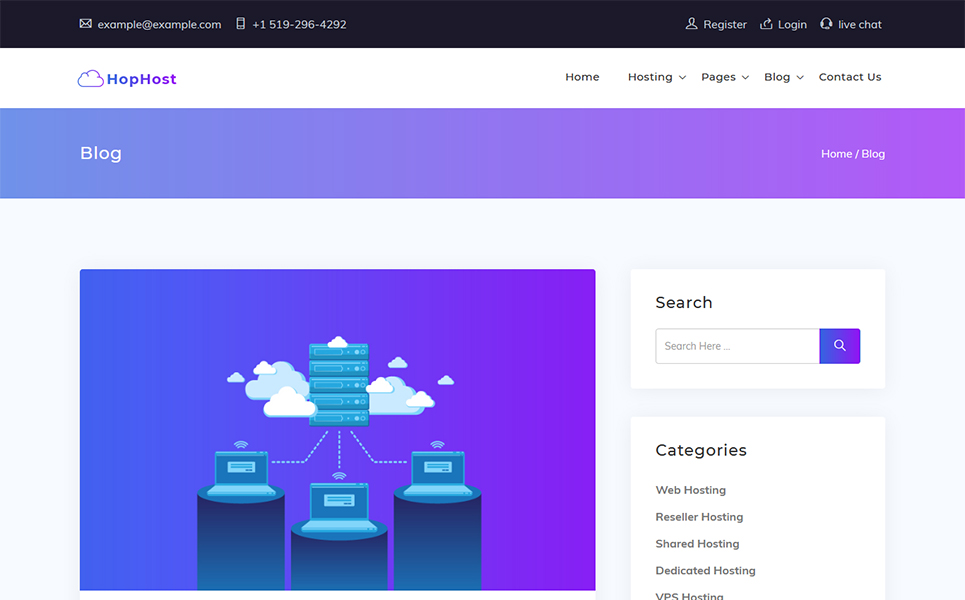Screen dimensions: 965x600
Task: Click the Search Here input field
Action: coord(737,346)
